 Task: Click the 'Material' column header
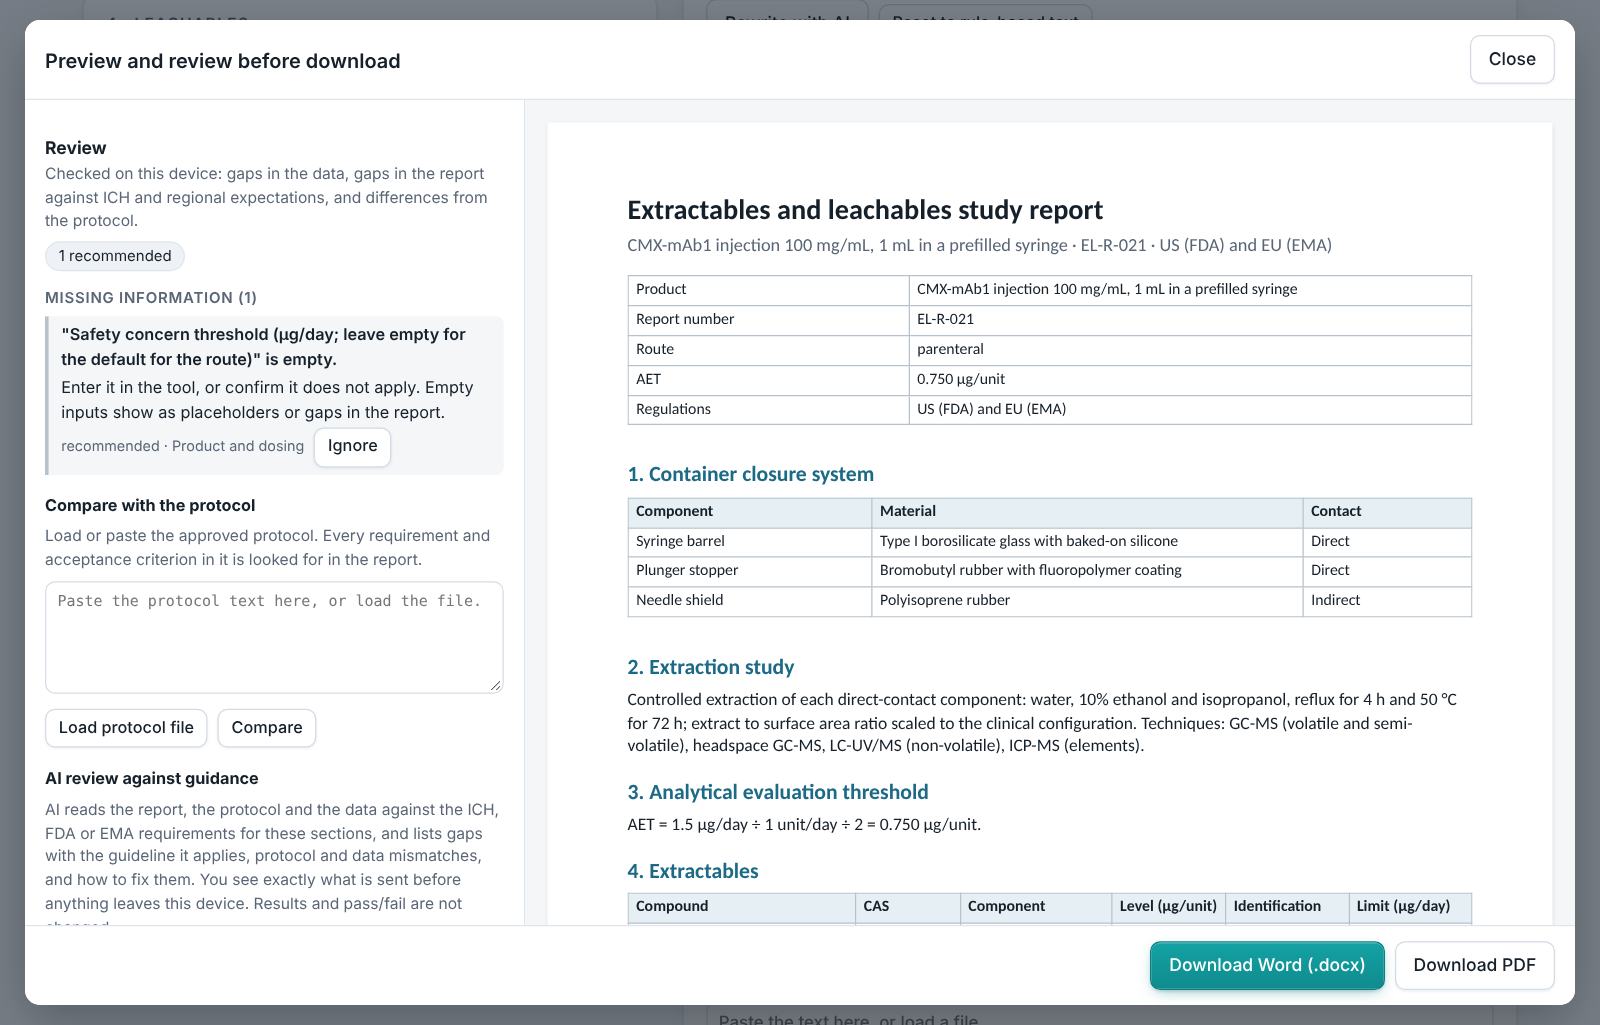pos(1087,512)
